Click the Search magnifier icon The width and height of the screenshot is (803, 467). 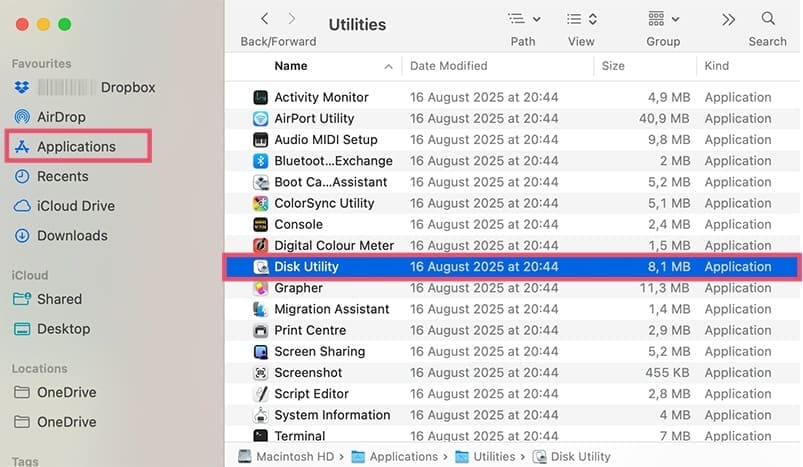coord(768,19)
